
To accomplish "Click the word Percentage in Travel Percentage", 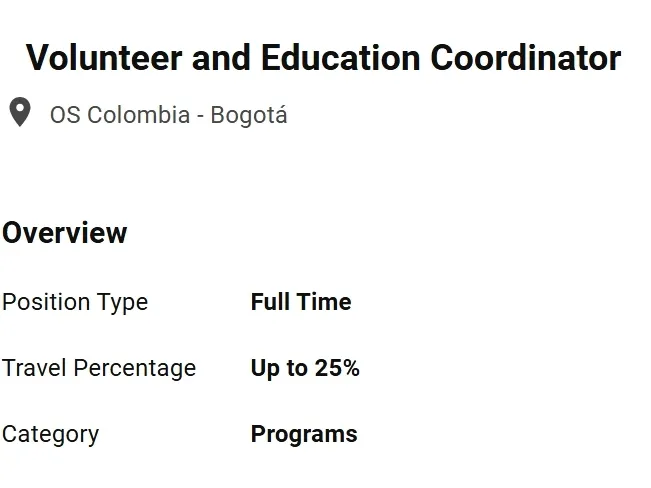I will pos(135,368).
